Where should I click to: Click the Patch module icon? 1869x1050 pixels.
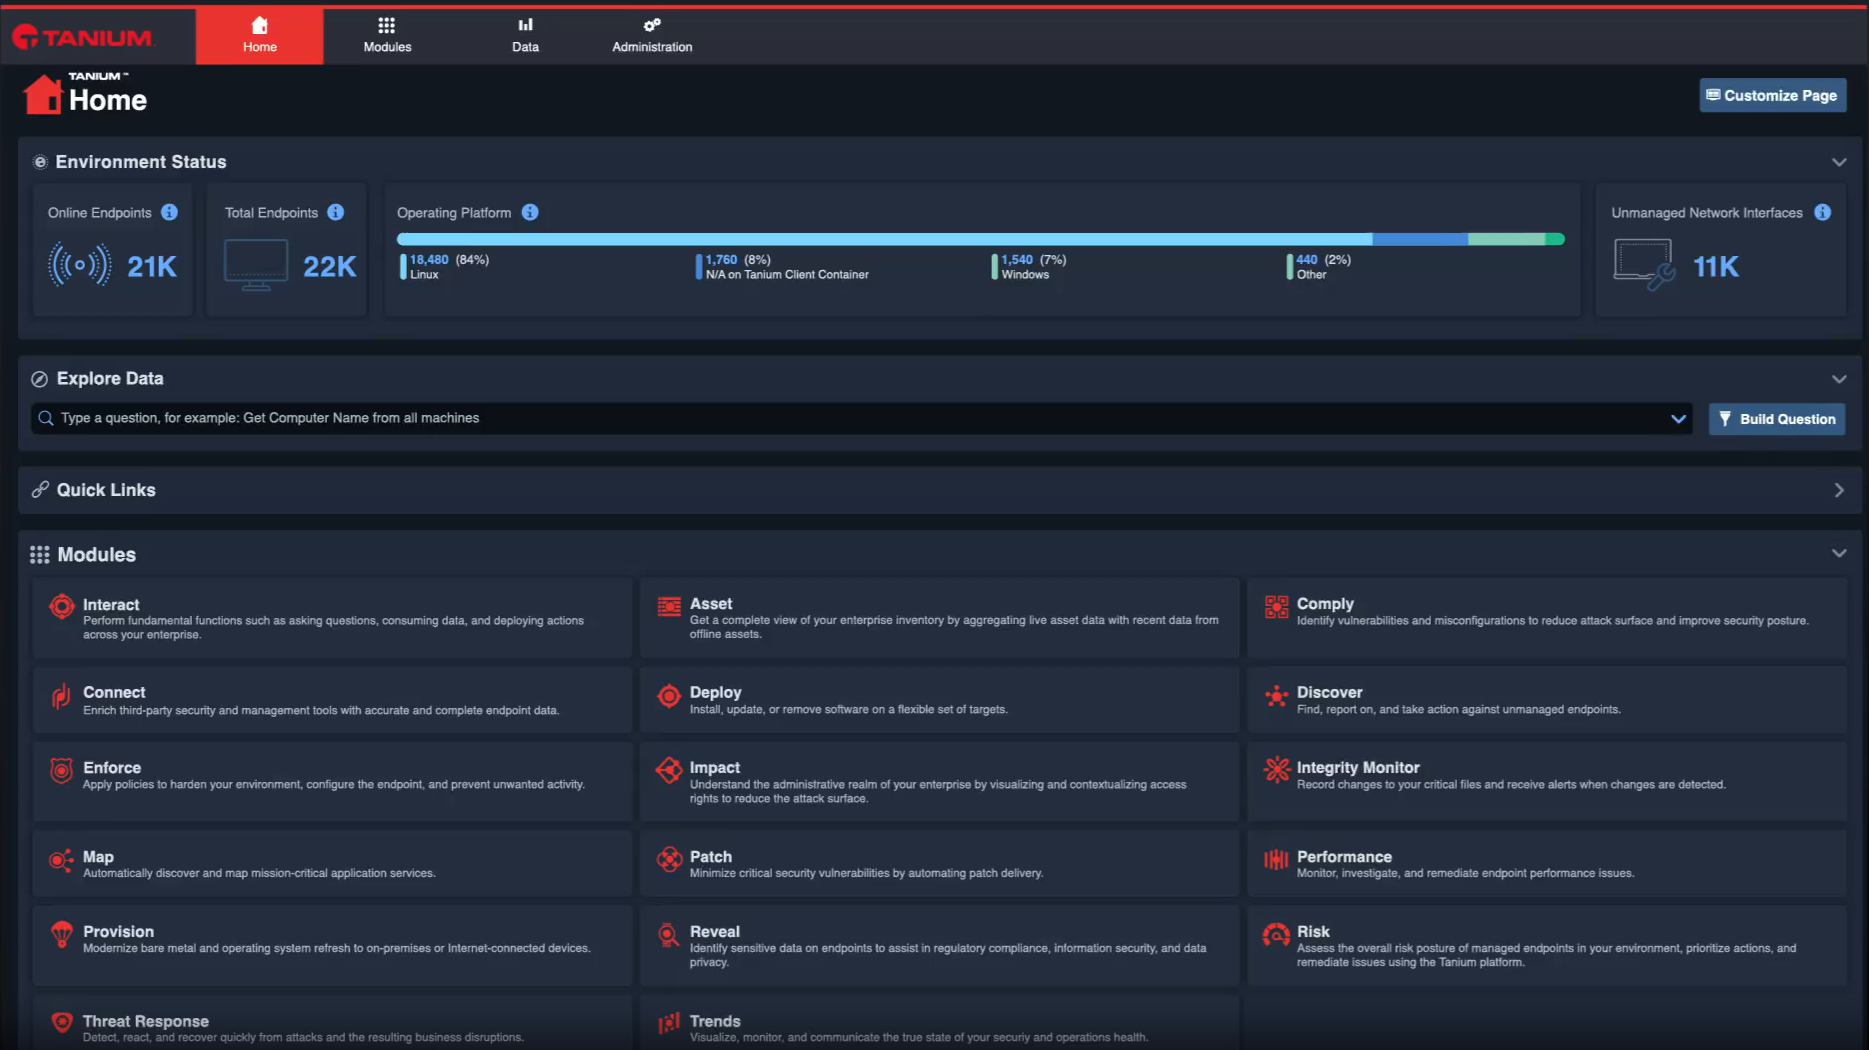tap(668, 860)
